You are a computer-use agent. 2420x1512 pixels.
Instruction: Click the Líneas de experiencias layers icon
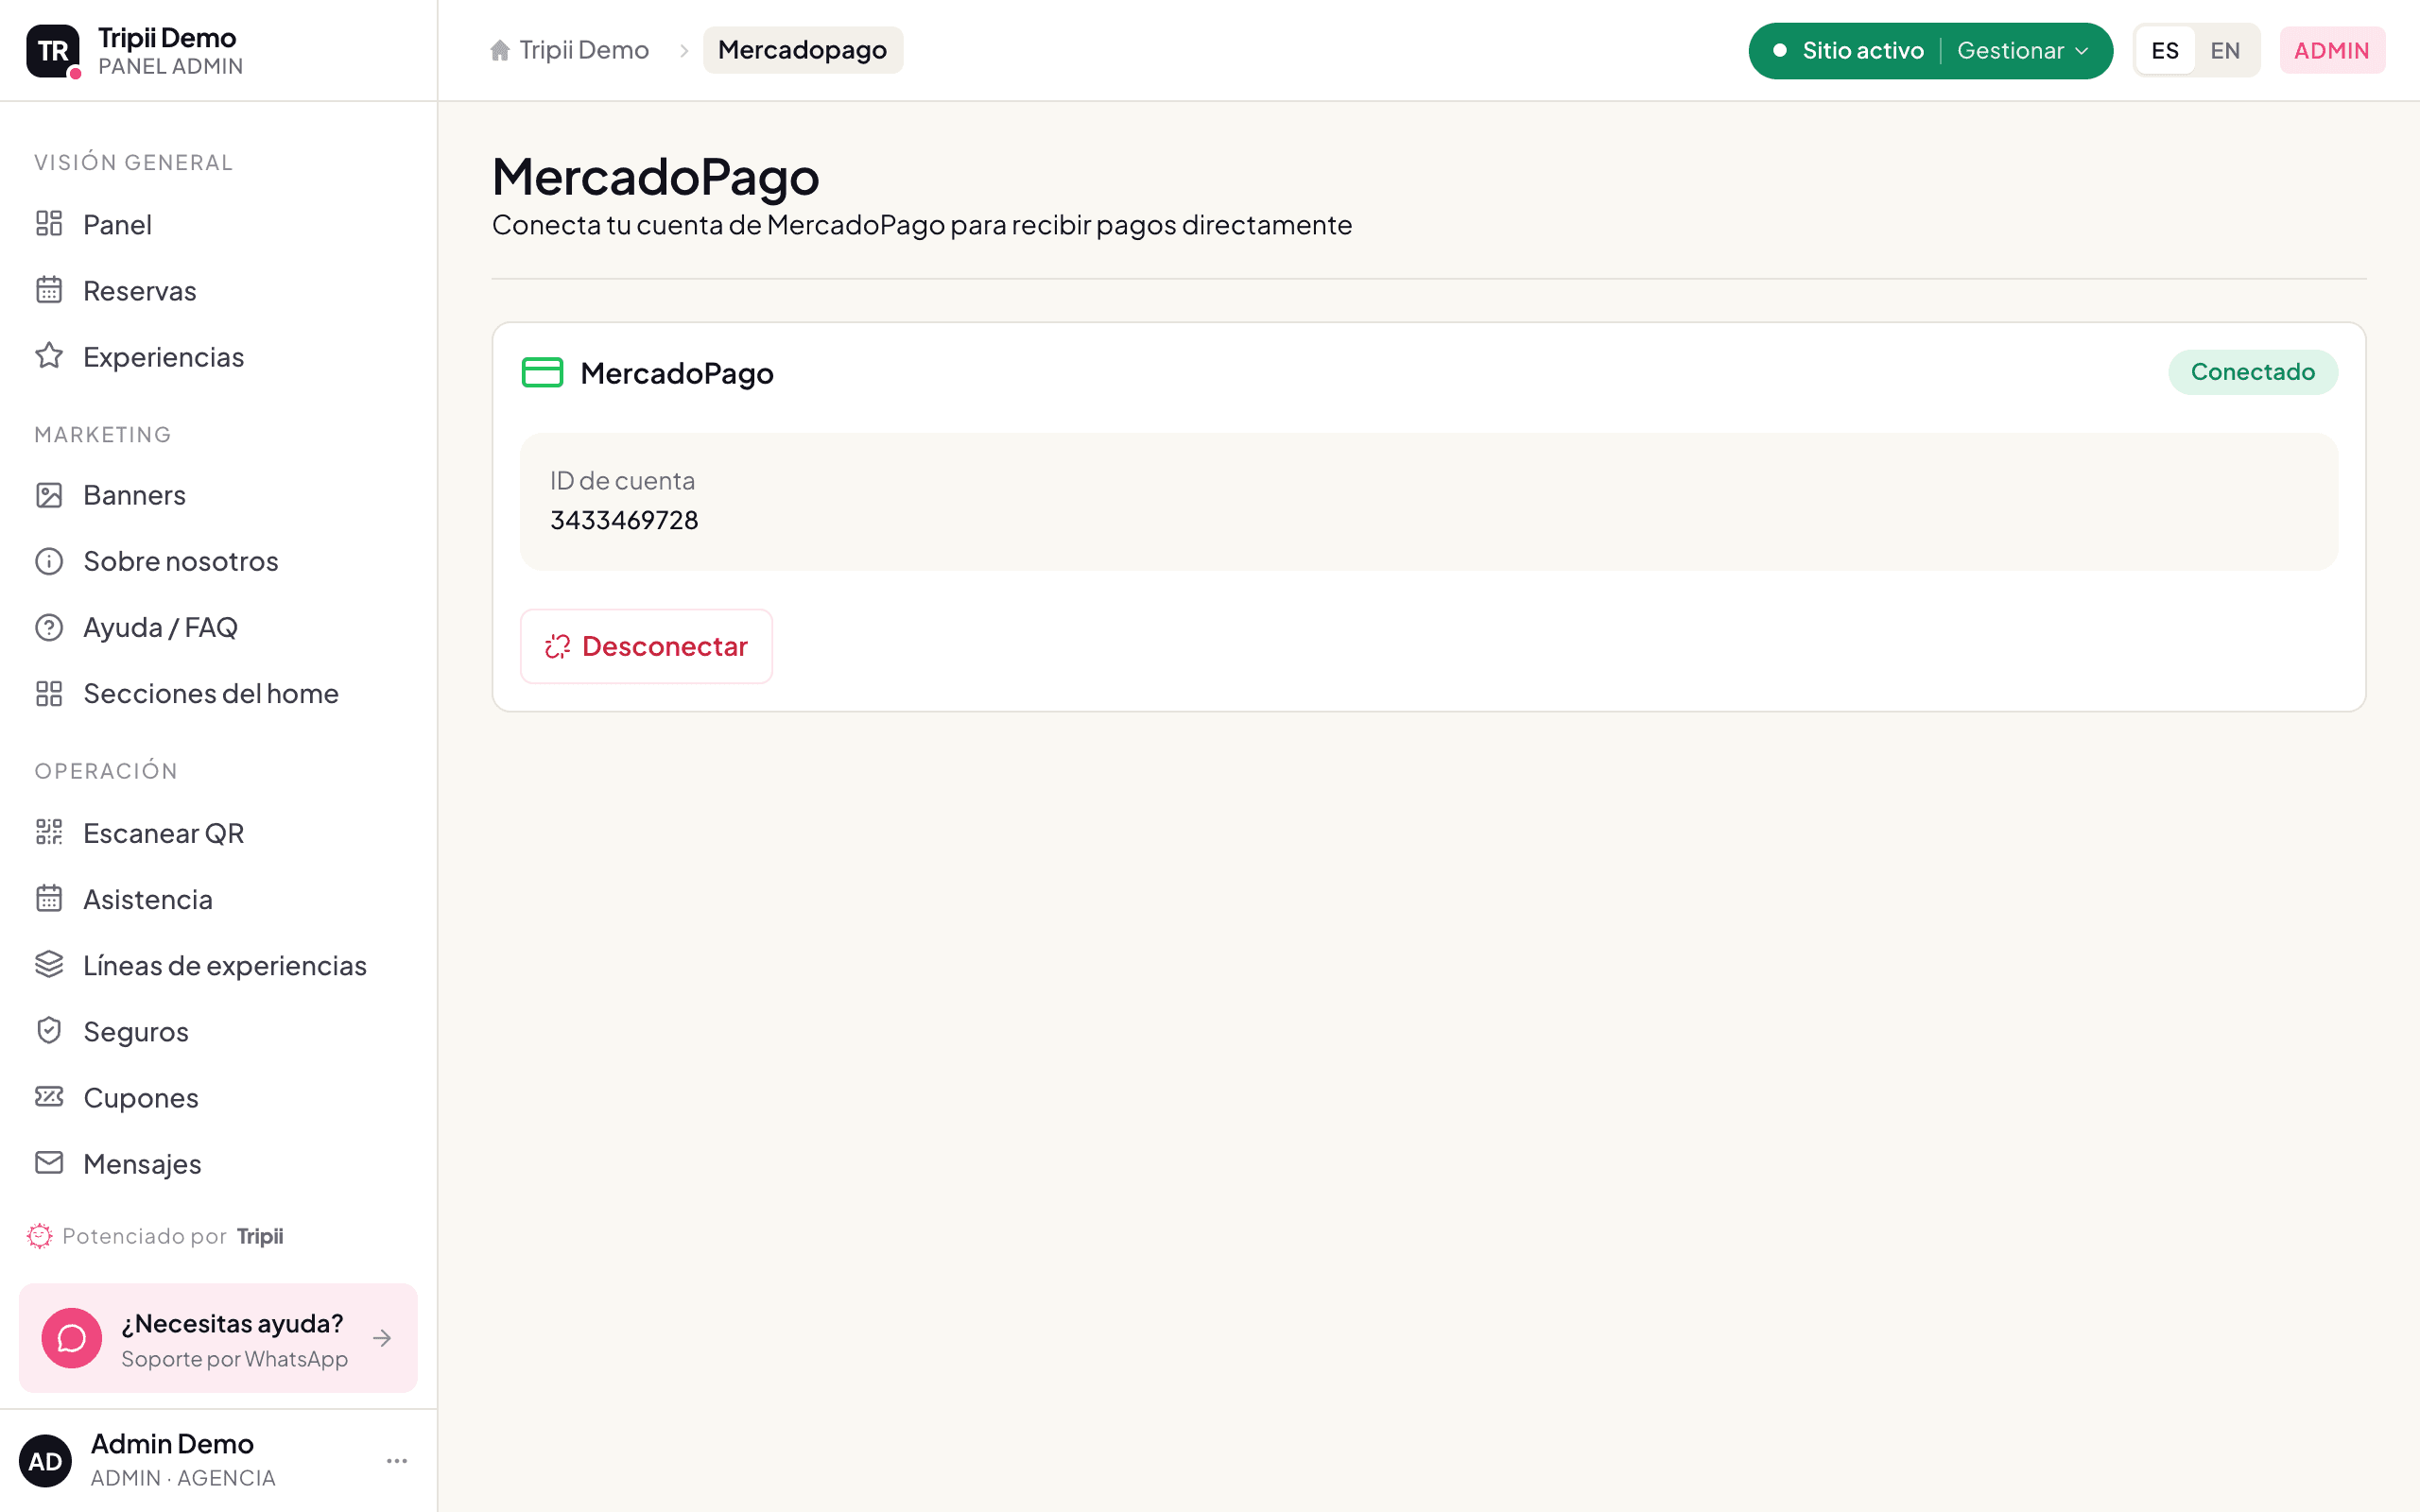pos(49,964)
